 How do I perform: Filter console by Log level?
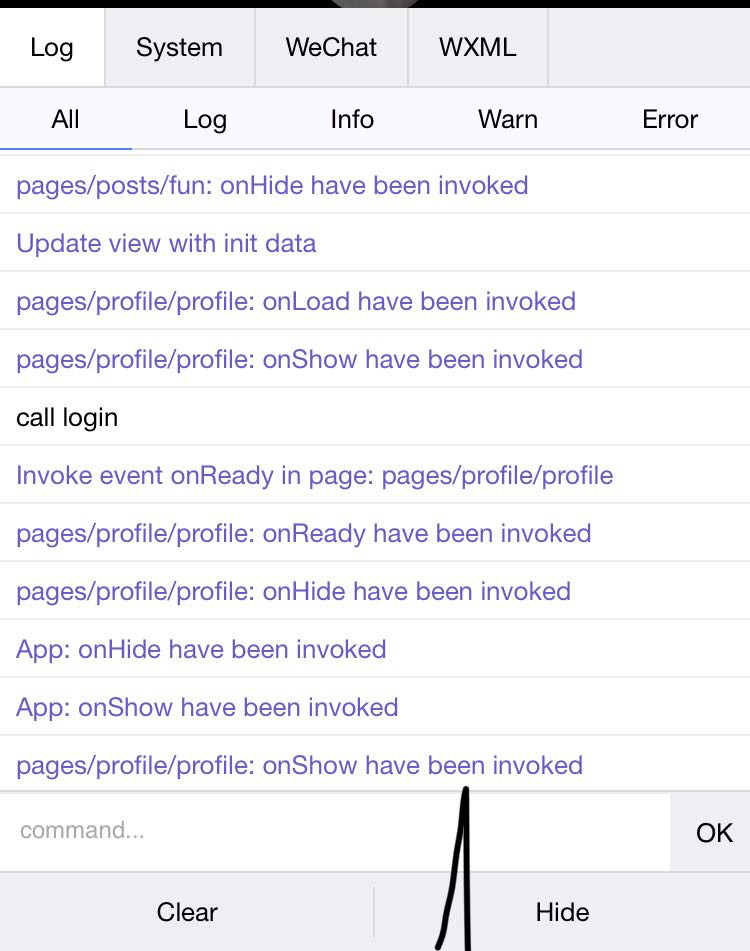tap(205, 120)
